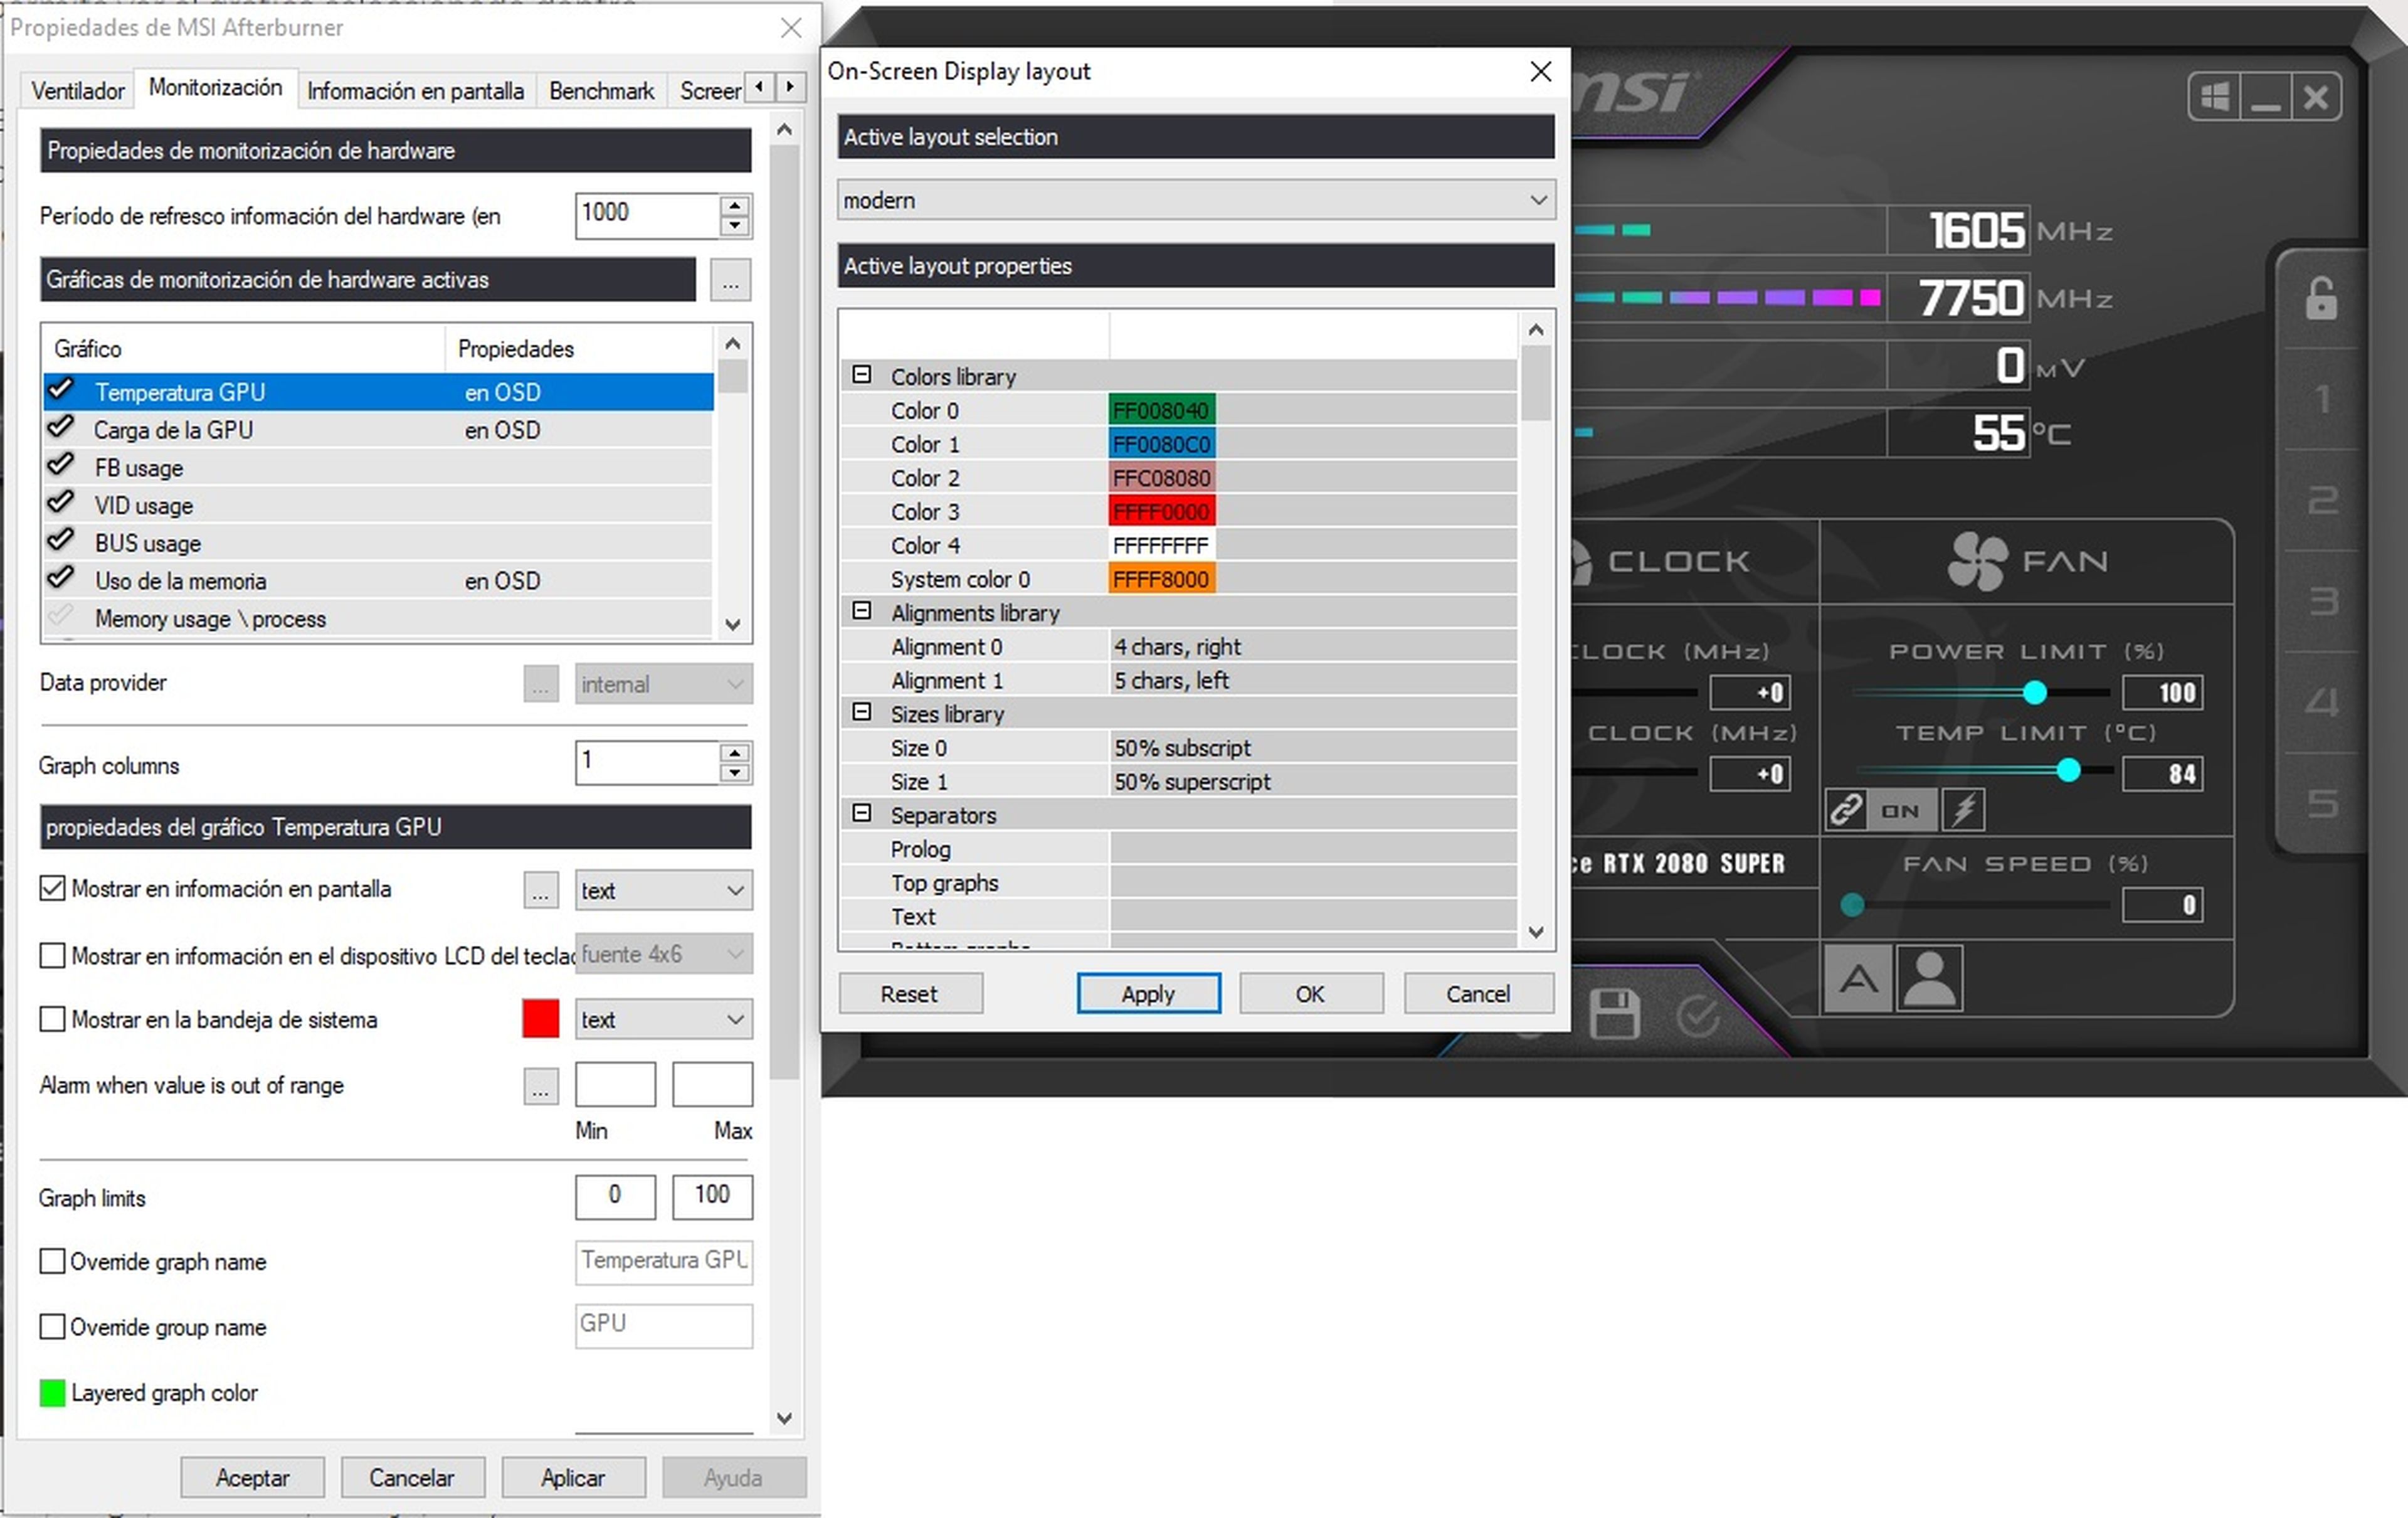The height and width of the screenshot is (1518, 2408).
Task: Click the chain link sync icon
Action: click(1846, 810)
